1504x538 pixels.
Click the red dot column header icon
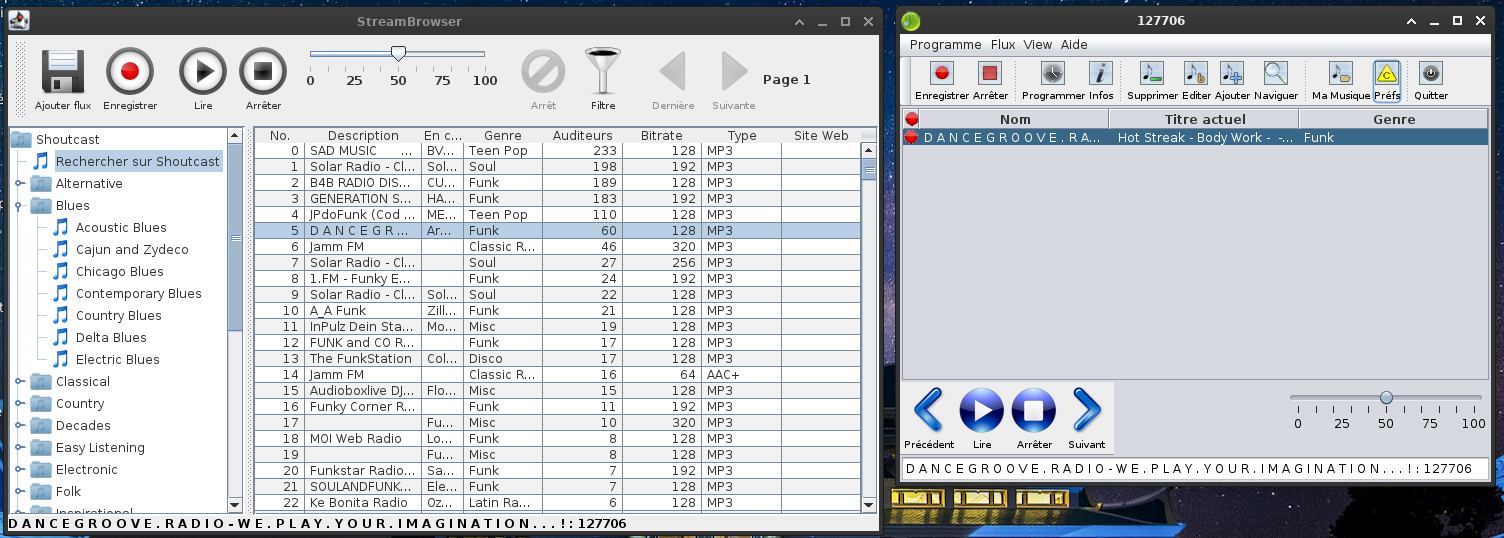point(911,119)
